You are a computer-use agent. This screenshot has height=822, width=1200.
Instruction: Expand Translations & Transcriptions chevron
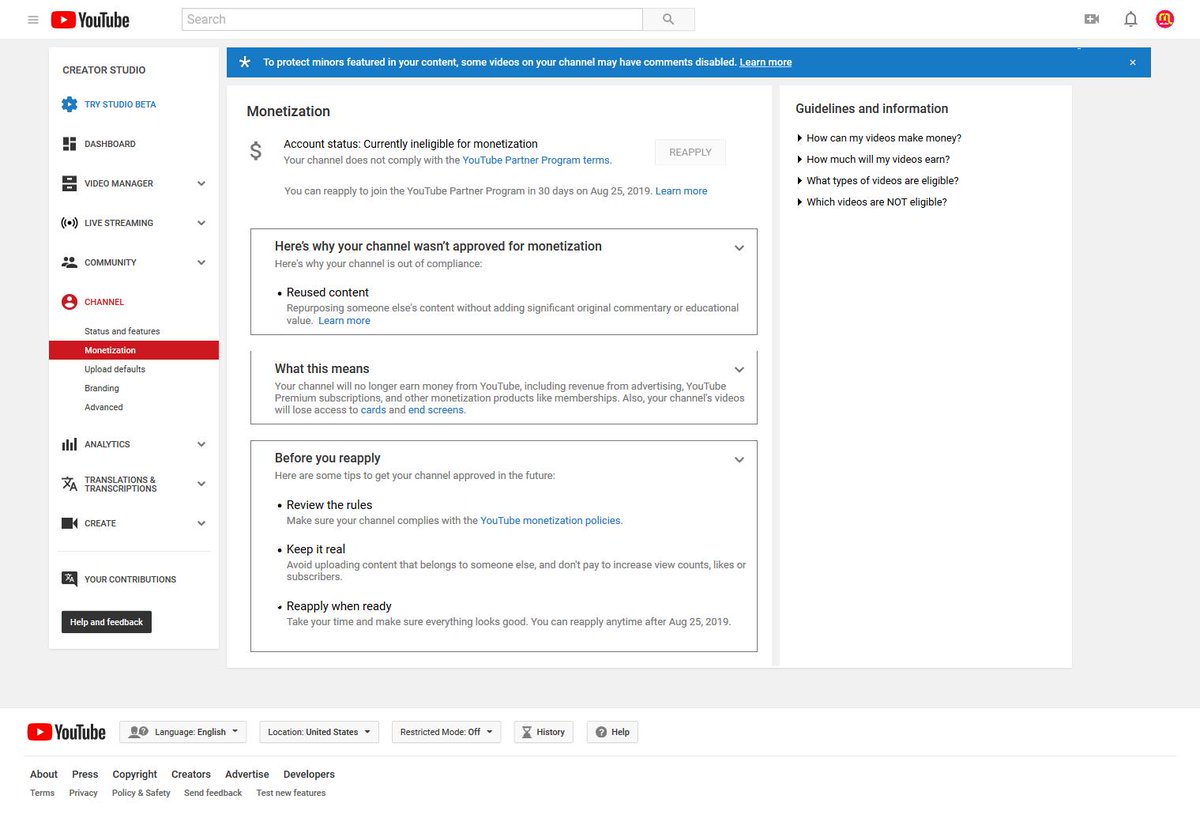pyautogui.click(x=201, y=484)
